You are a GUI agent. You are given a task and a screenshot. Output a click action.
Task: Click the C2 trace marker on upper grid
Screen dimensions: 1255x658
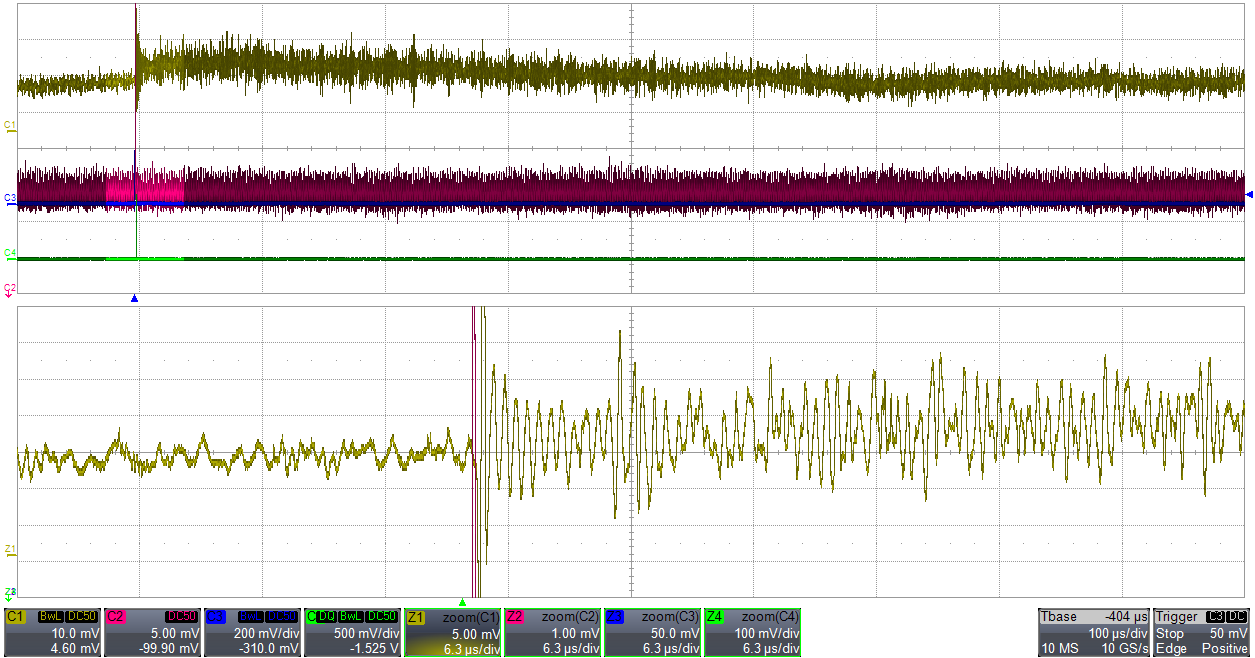point(10,289)
